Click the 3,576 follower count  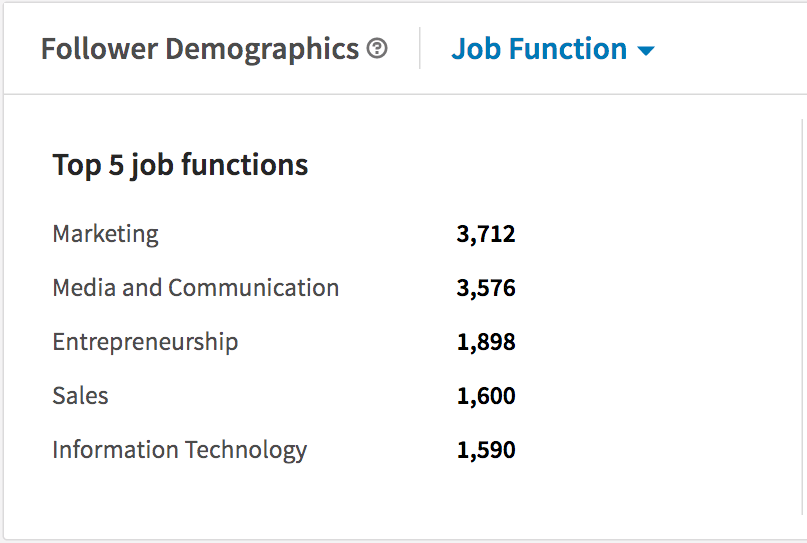486,288
